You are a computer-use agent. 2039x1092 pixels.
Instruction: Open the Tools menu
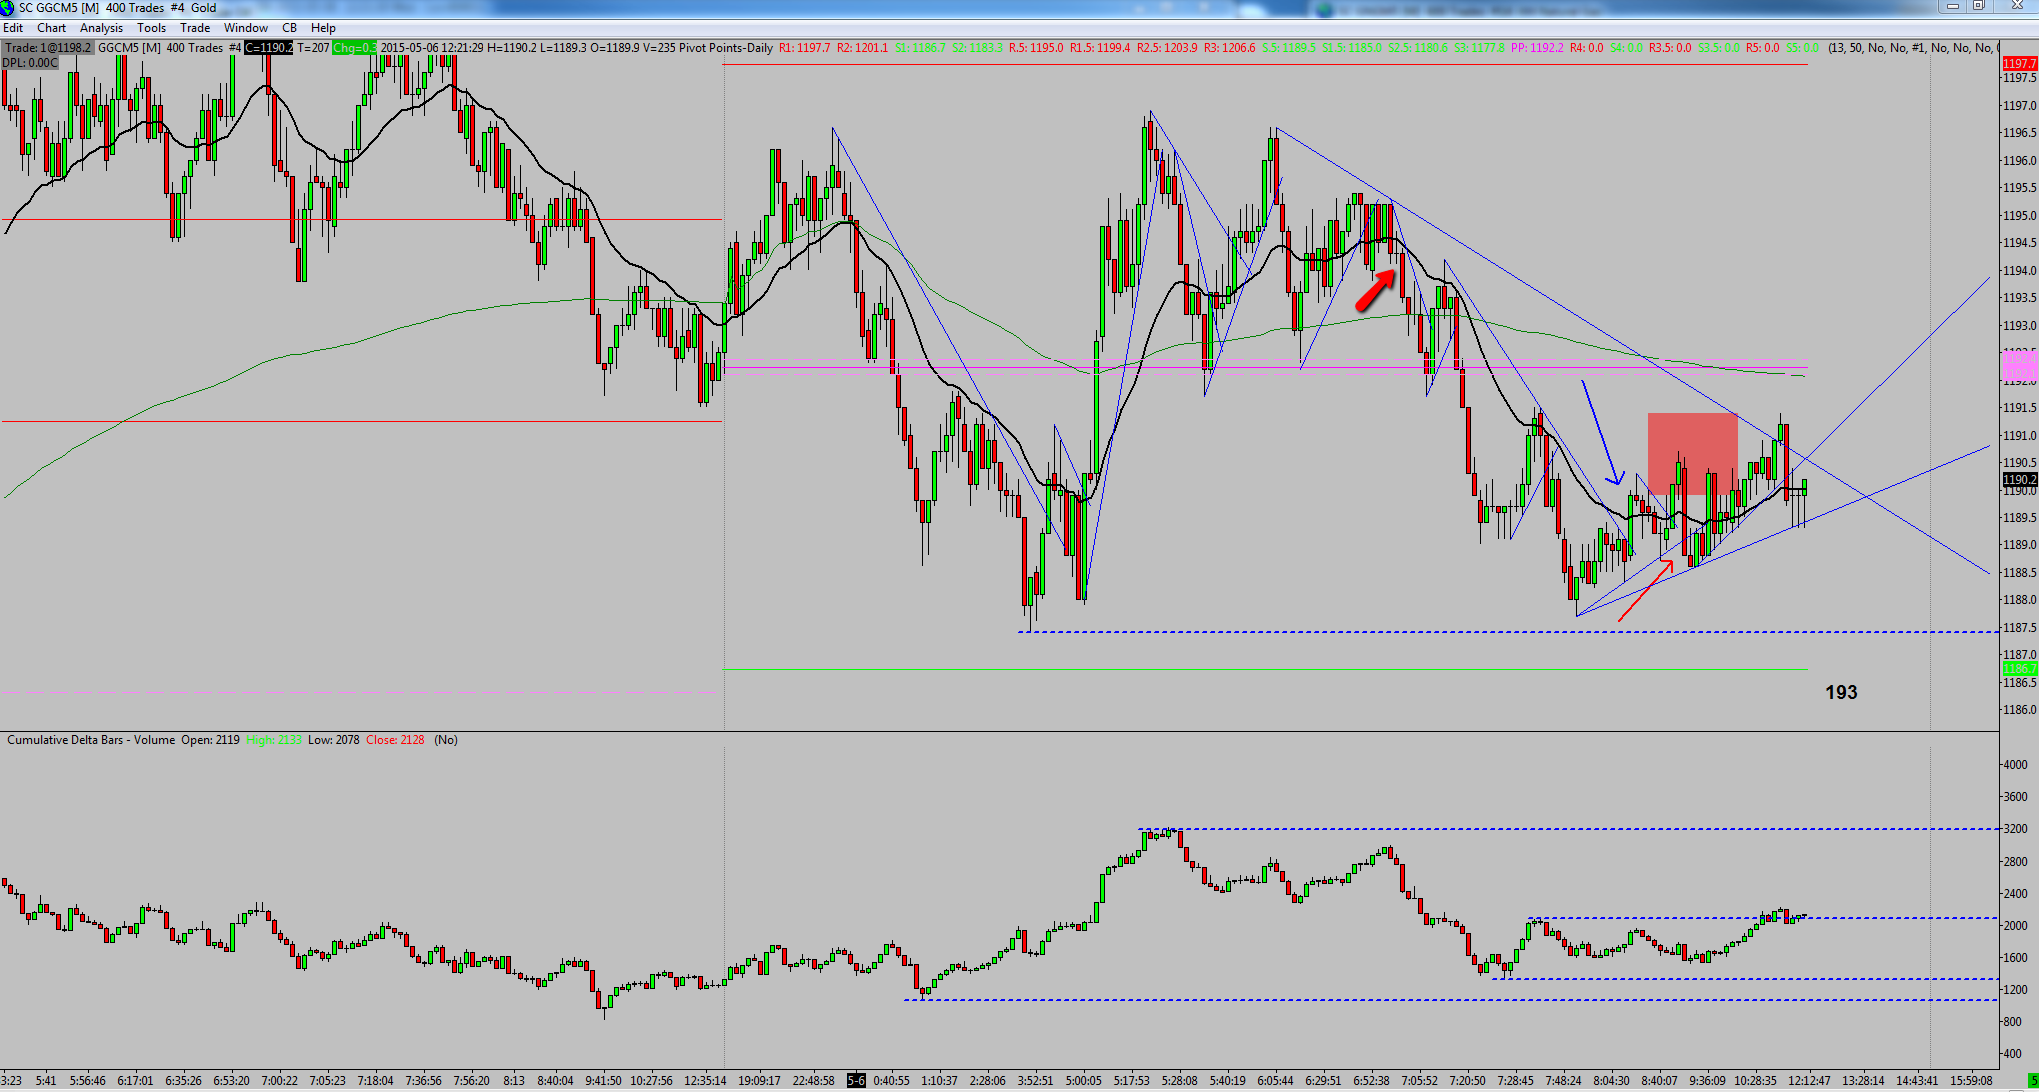point(151,28)
